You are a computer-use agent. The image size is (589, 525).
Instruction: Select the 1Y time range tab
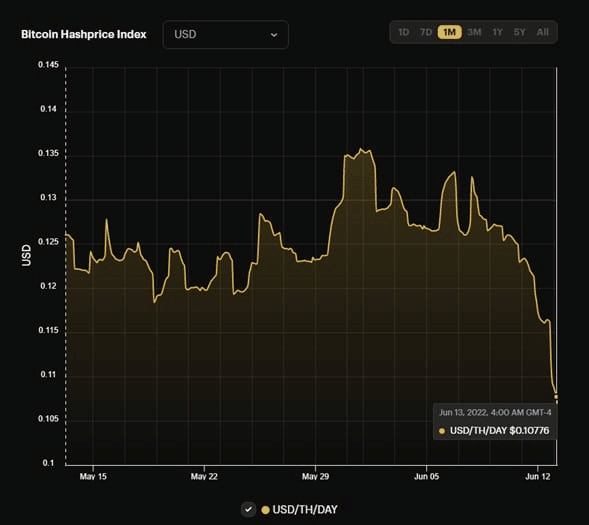click(x=497, y=32)
